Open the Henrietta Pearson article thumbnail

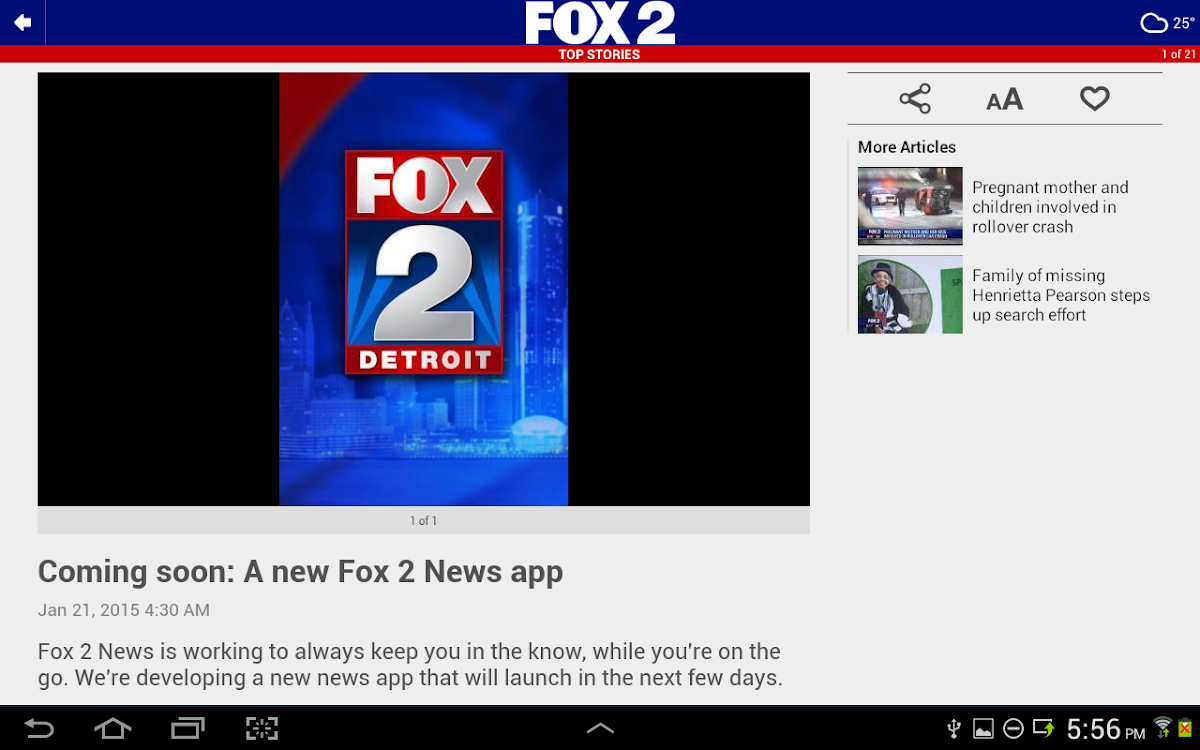(910, 294)
